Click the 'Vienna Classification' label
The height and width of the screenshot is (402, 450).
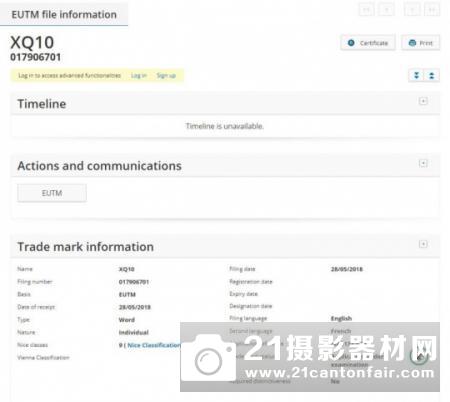click(43, 358)
